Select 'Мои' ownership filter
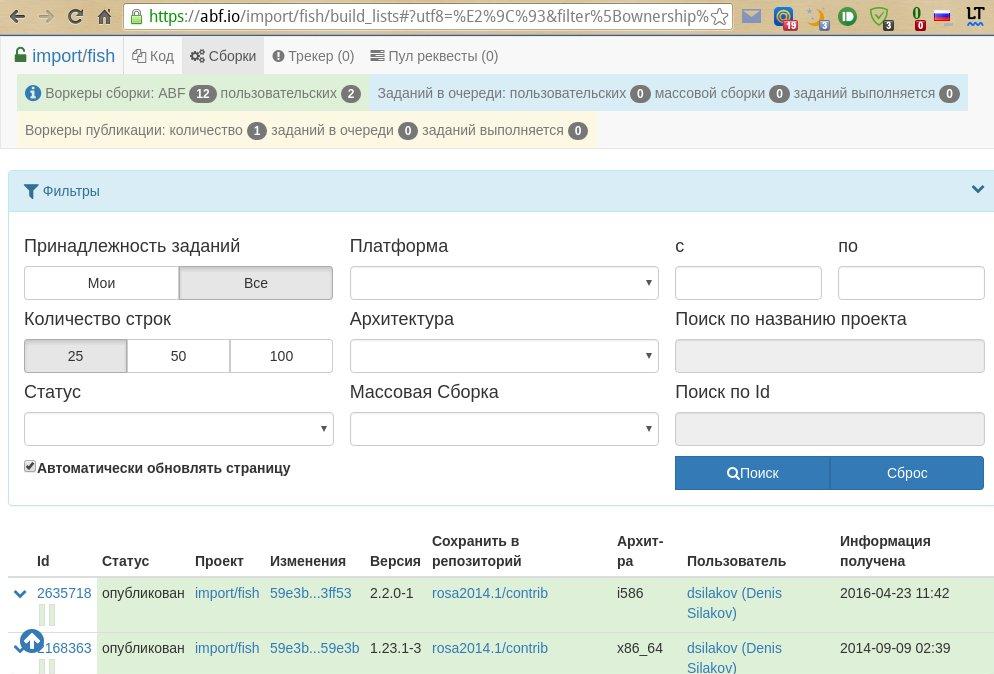Image resolution: width=994 pixels, height=674 pixels. point(101,283)
